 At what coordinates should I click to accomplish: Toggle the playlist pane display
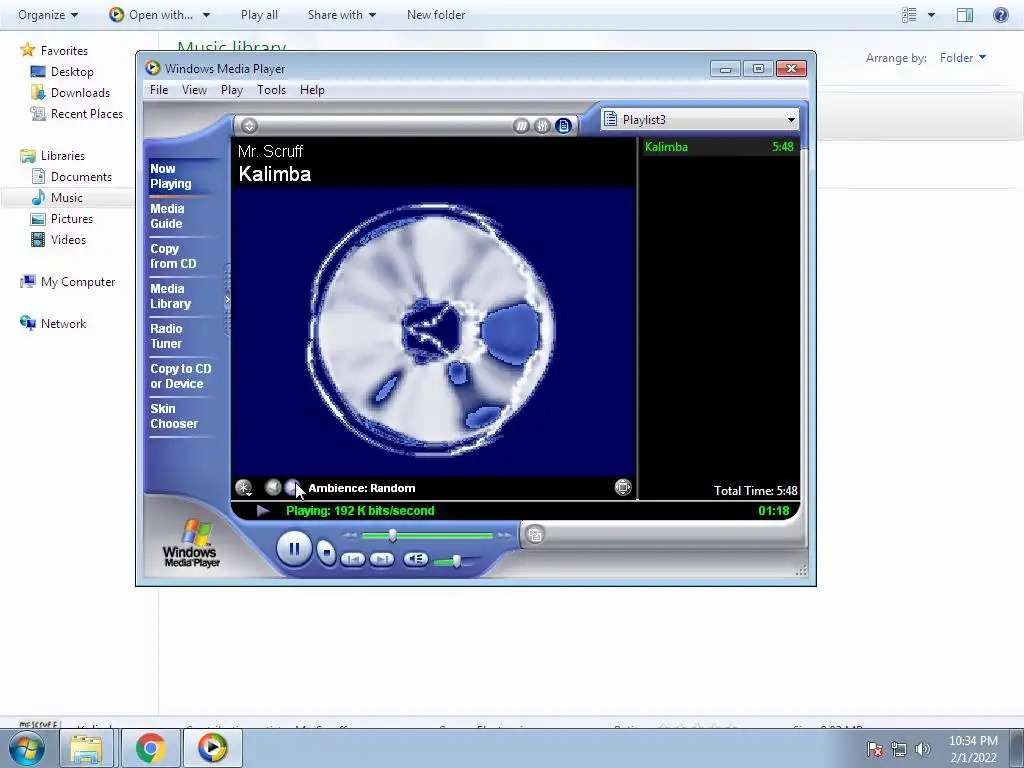point(564,126)
